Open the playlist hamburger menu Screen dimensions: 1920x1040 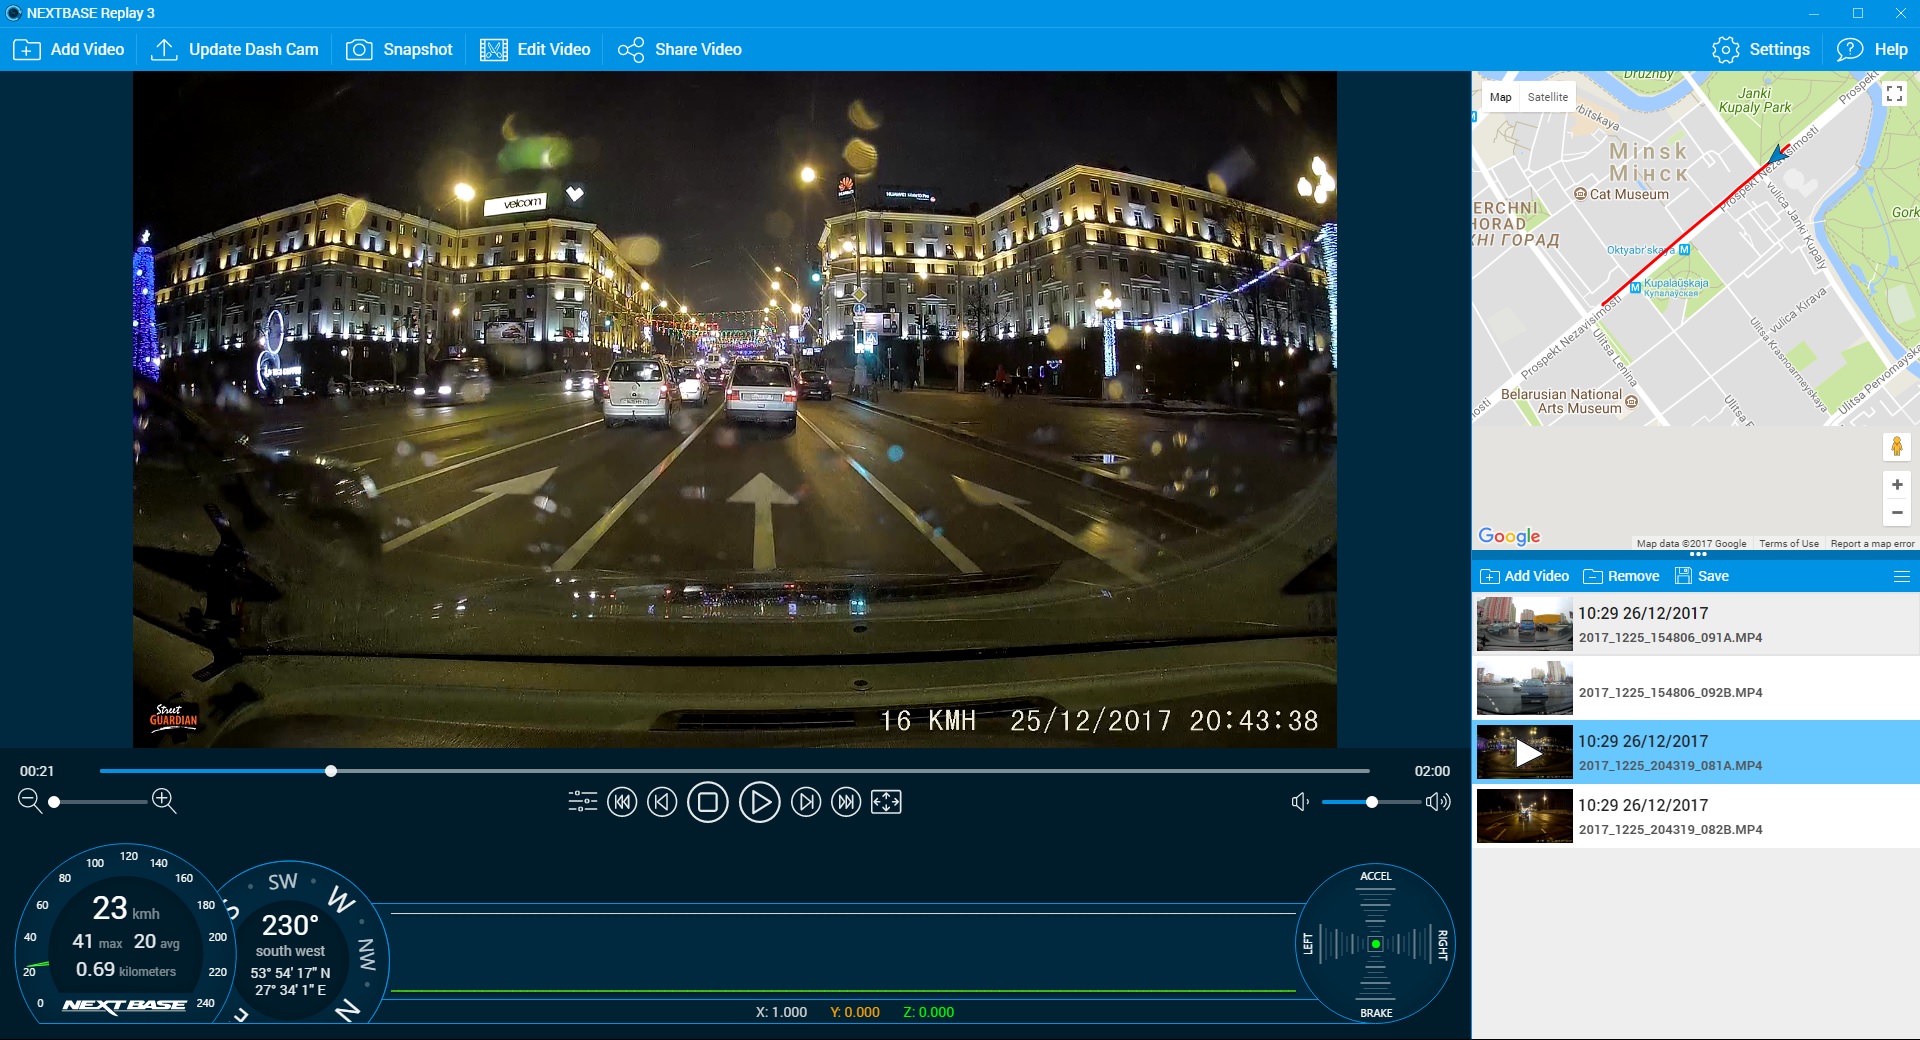tap(1901, 577)
